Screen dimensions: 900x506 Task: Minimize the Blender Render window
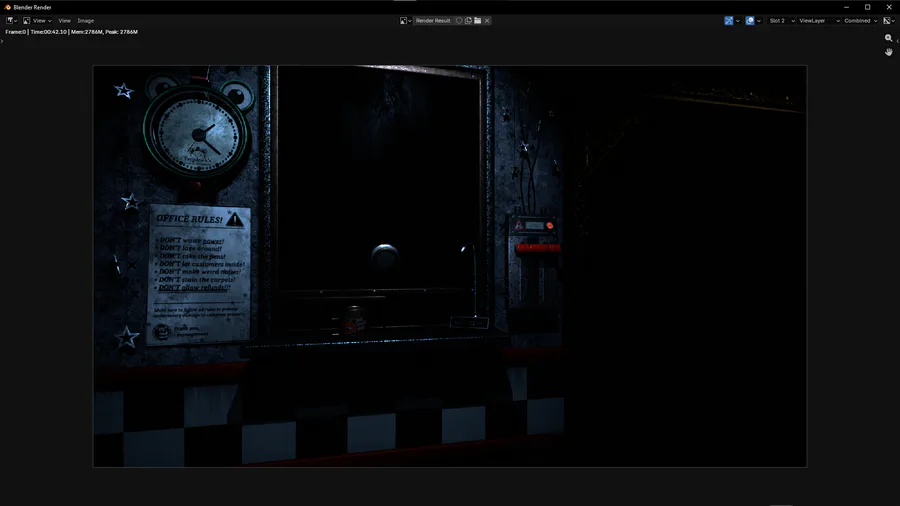click(x=846, y=7)
